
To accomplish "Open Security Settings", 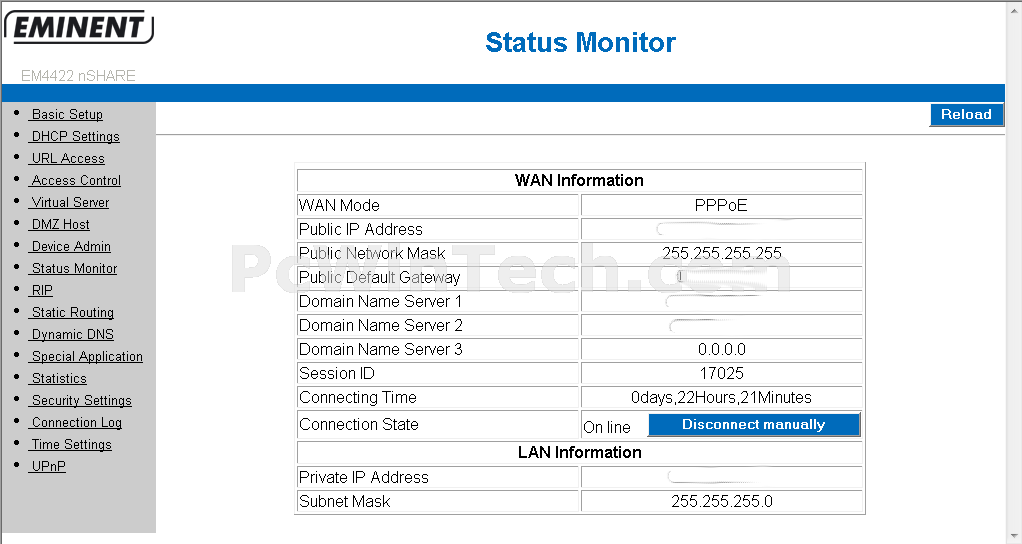I will (x=80, y=401).
